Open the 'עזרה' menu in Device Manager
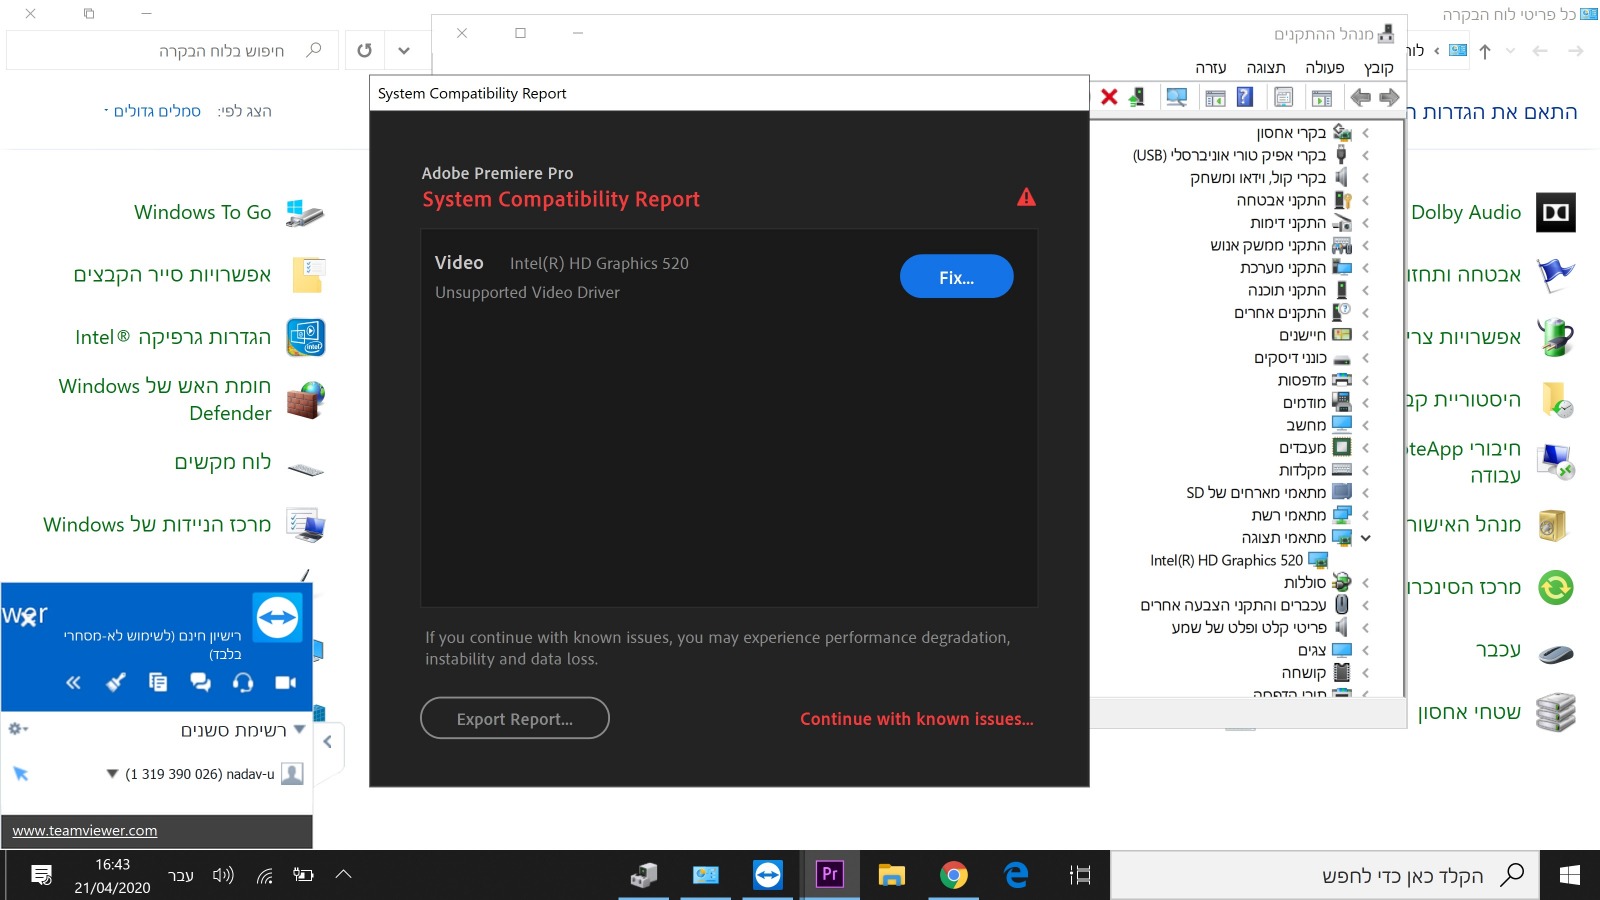The height and width of the screenshot is (900, 1600). tap(1211, 68)
